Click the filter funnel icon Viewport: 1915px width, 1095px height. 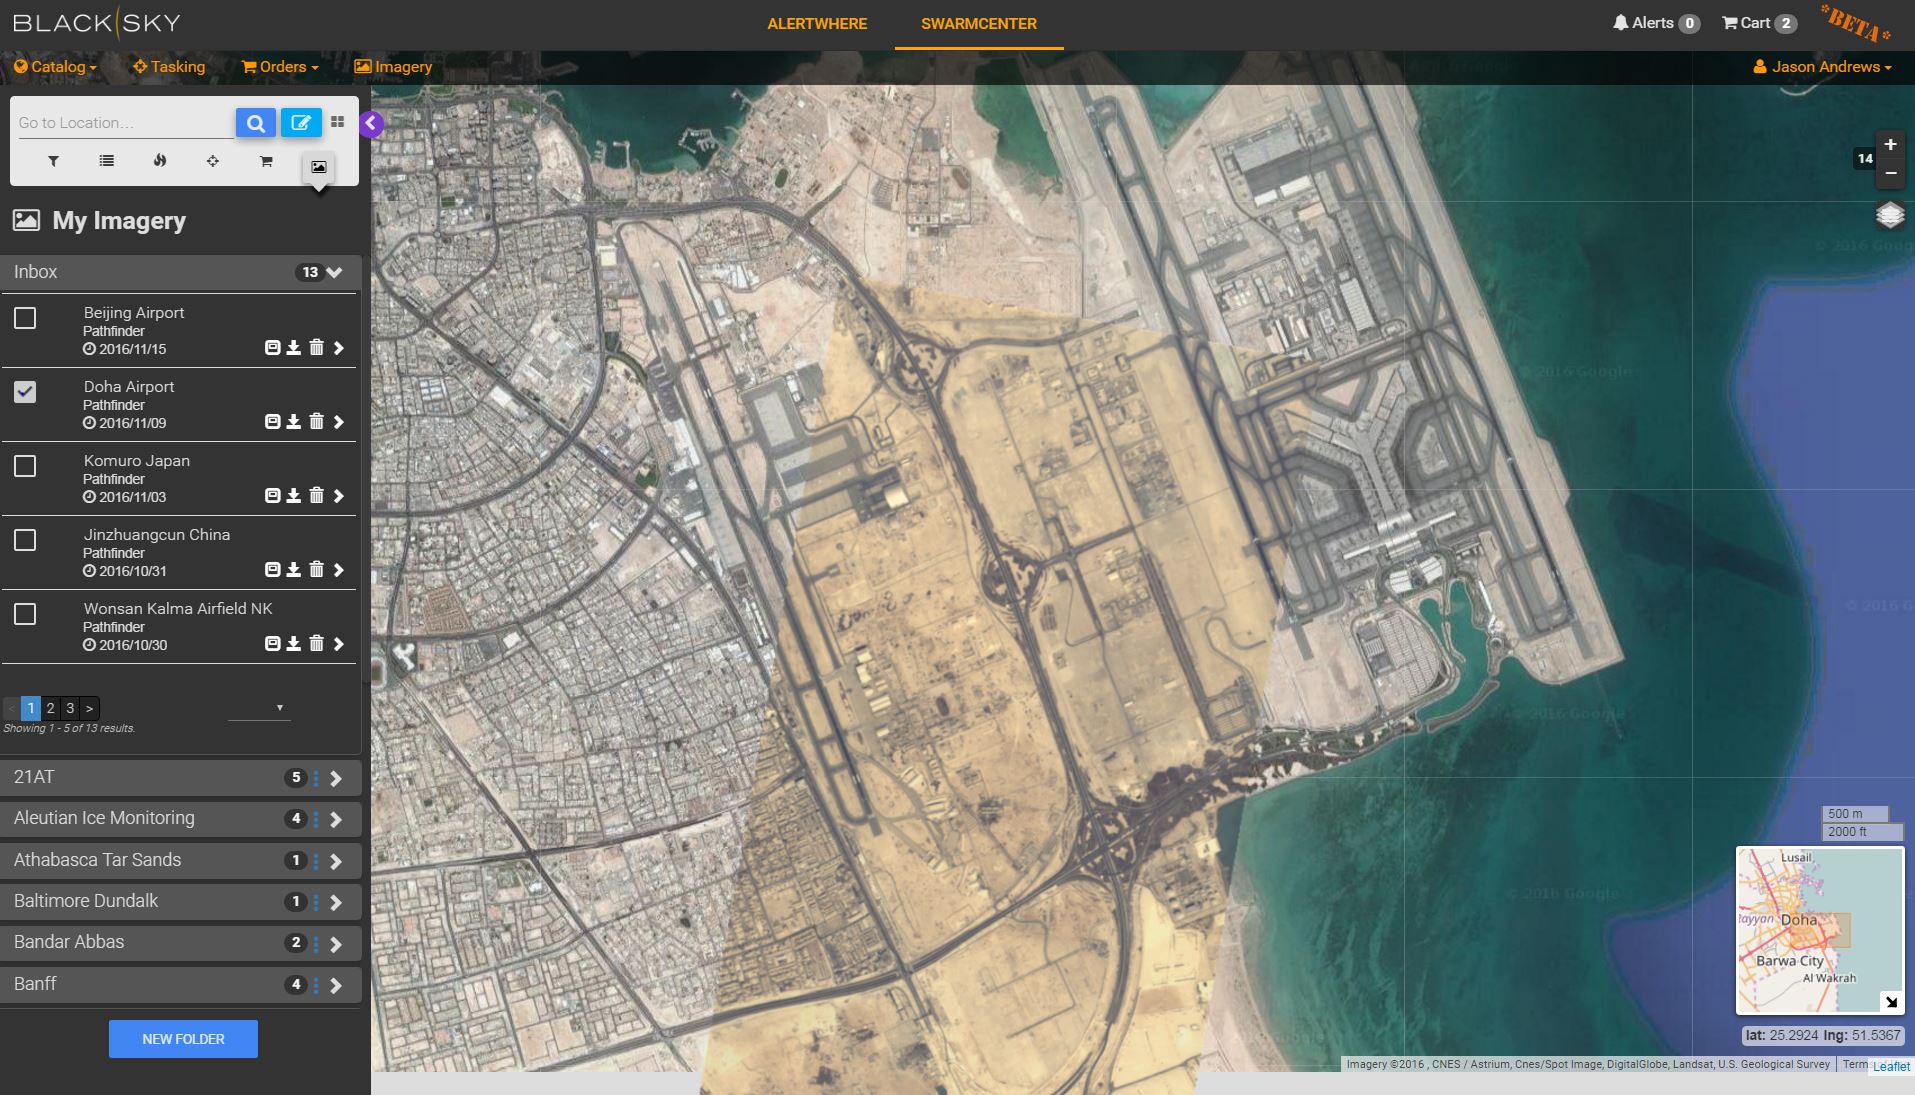[53, 161]
